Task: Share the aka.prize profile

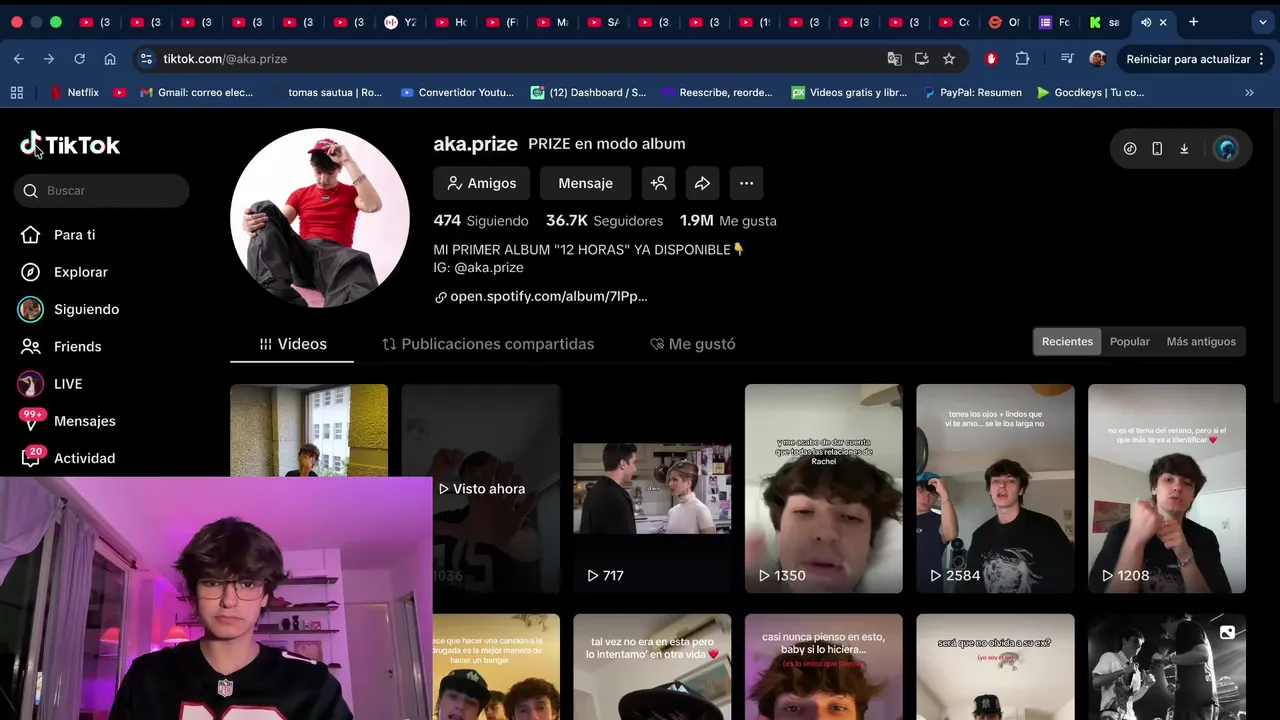Action: pyautogui.click(x=702, y=183)
